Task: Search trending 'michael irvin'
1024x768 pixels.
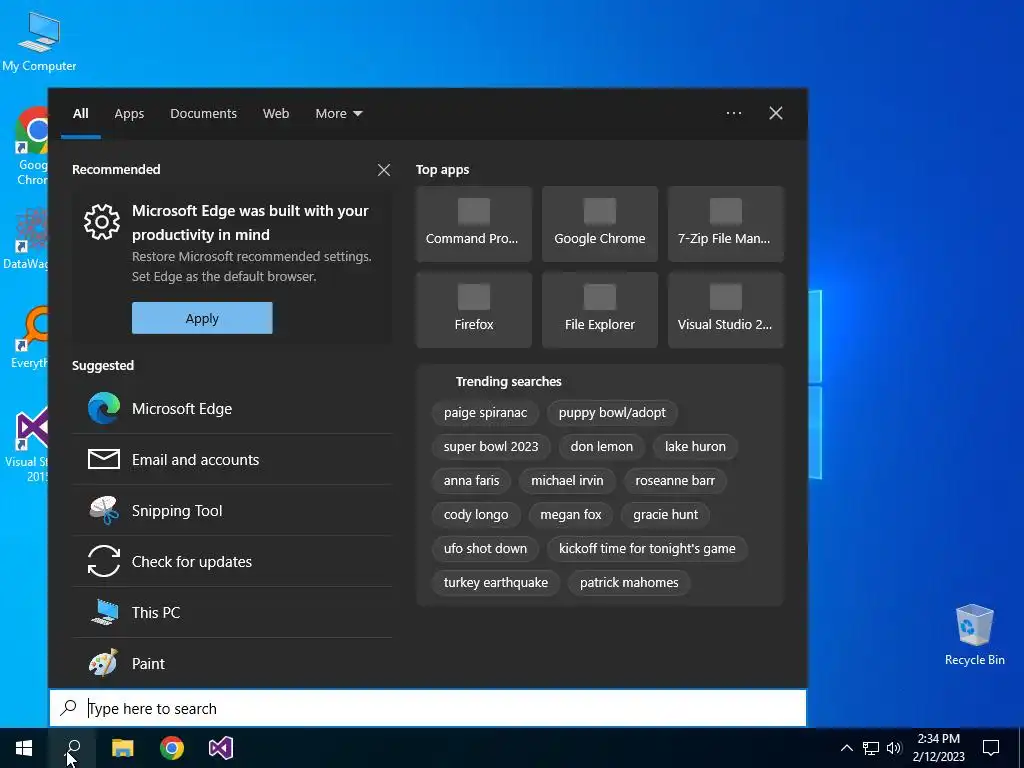Action: click(567, 481)
